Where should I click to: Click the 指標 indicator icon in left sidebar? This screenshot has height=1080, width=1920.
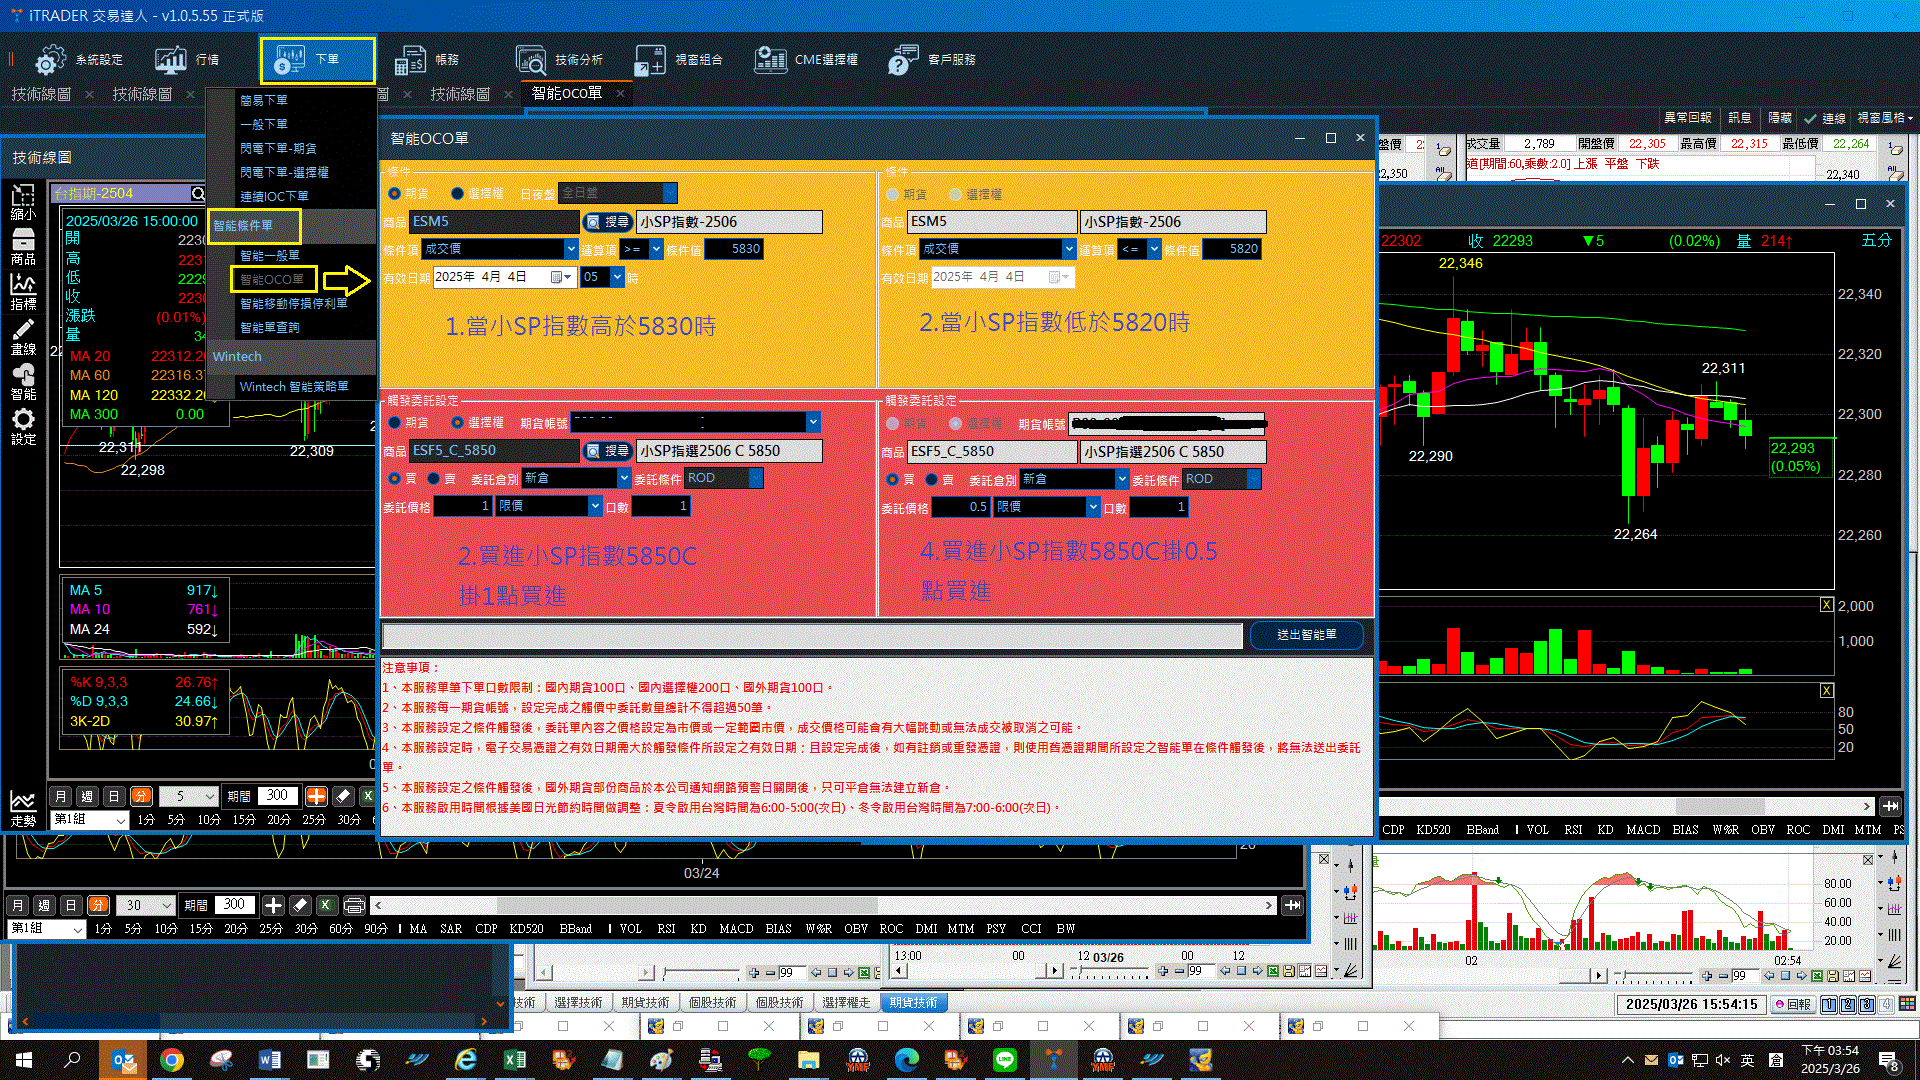[23, 292]
